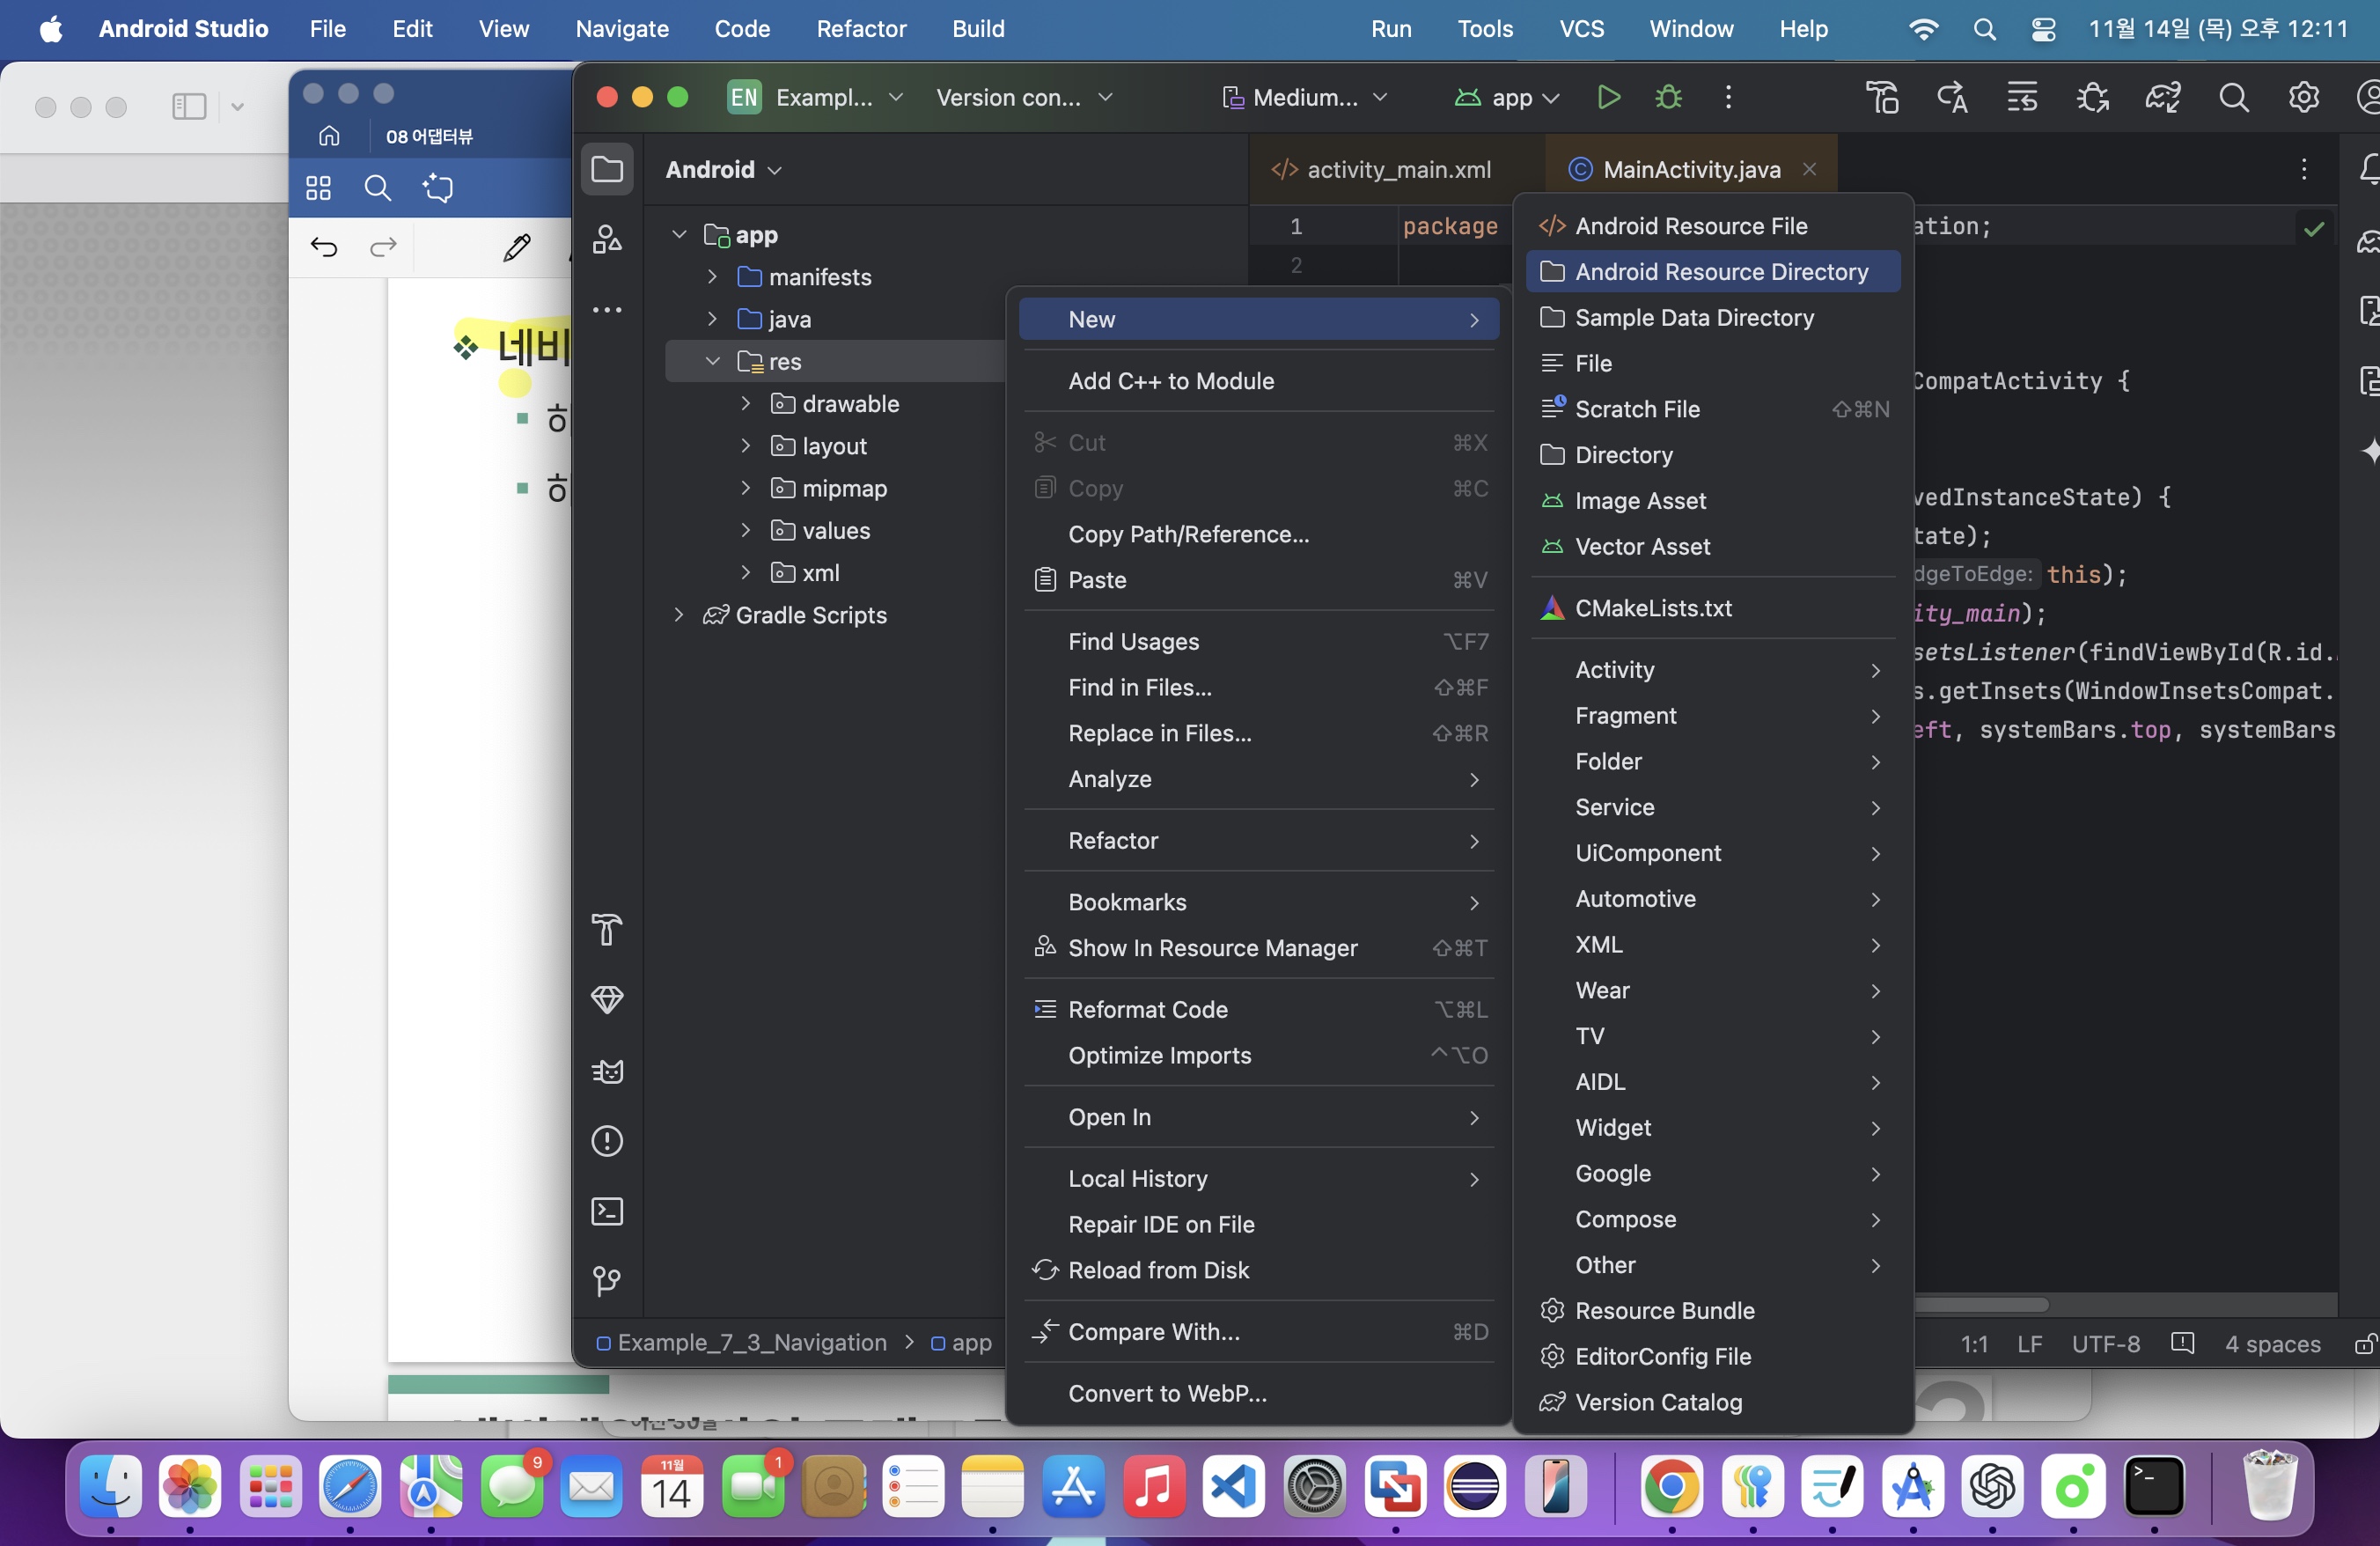Click Sync Project with Gradle Files icon

tap(2162, 97)
